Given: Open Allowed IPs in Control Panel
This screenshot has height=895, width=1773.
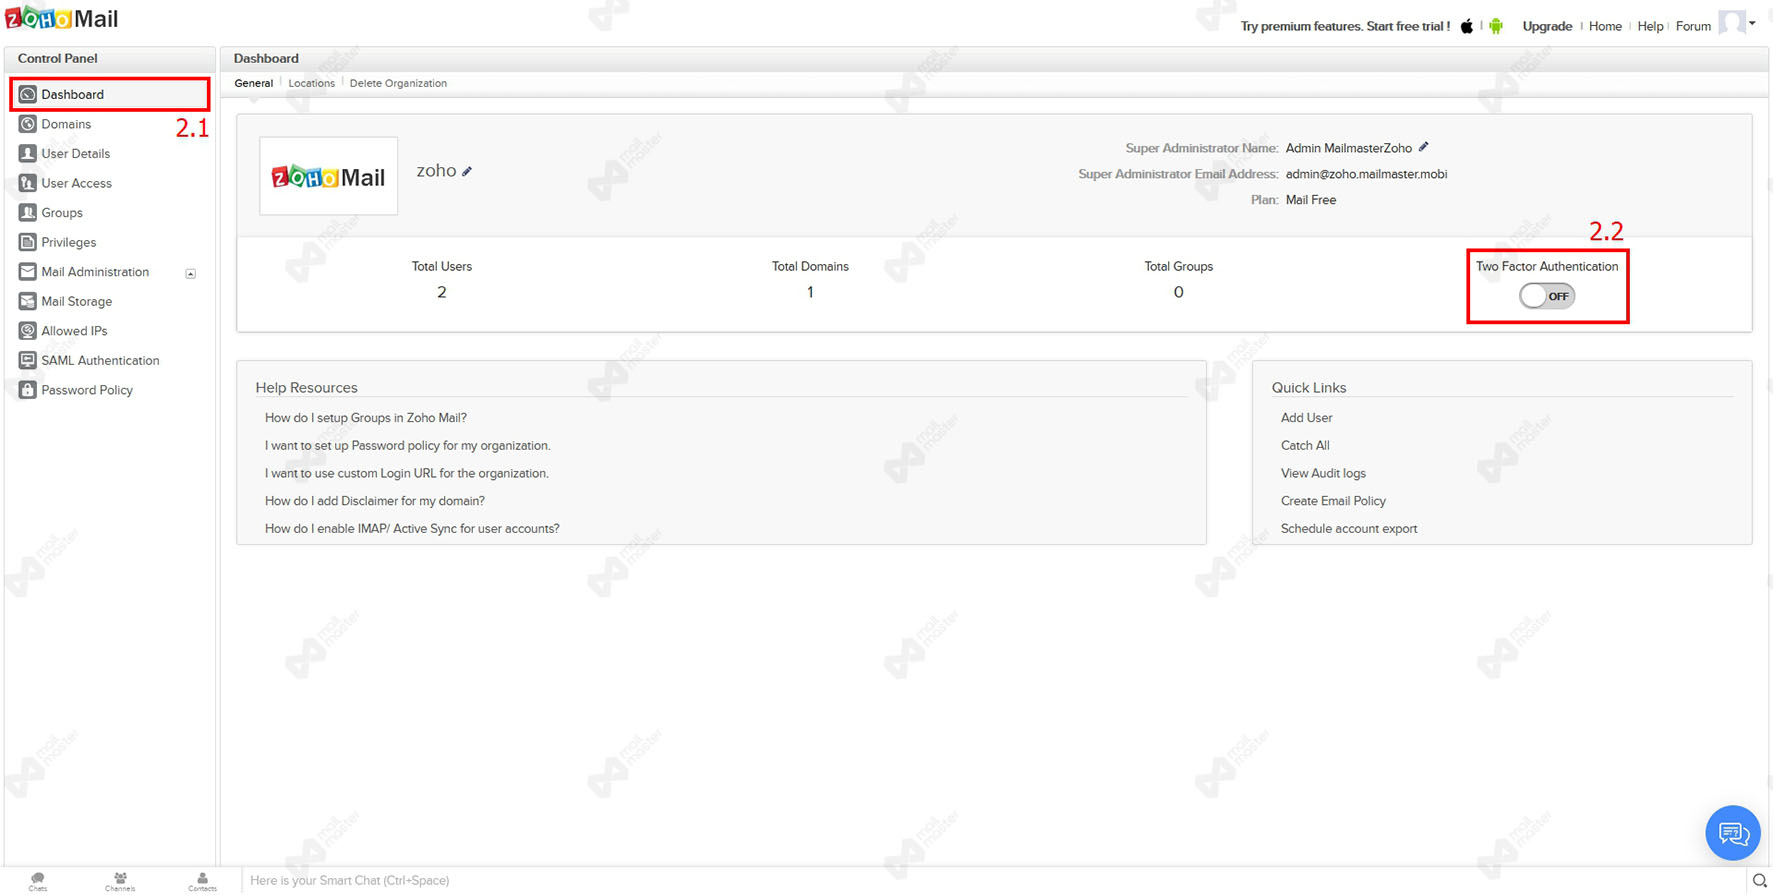Looking at the screenshot, I should (74, 331).
